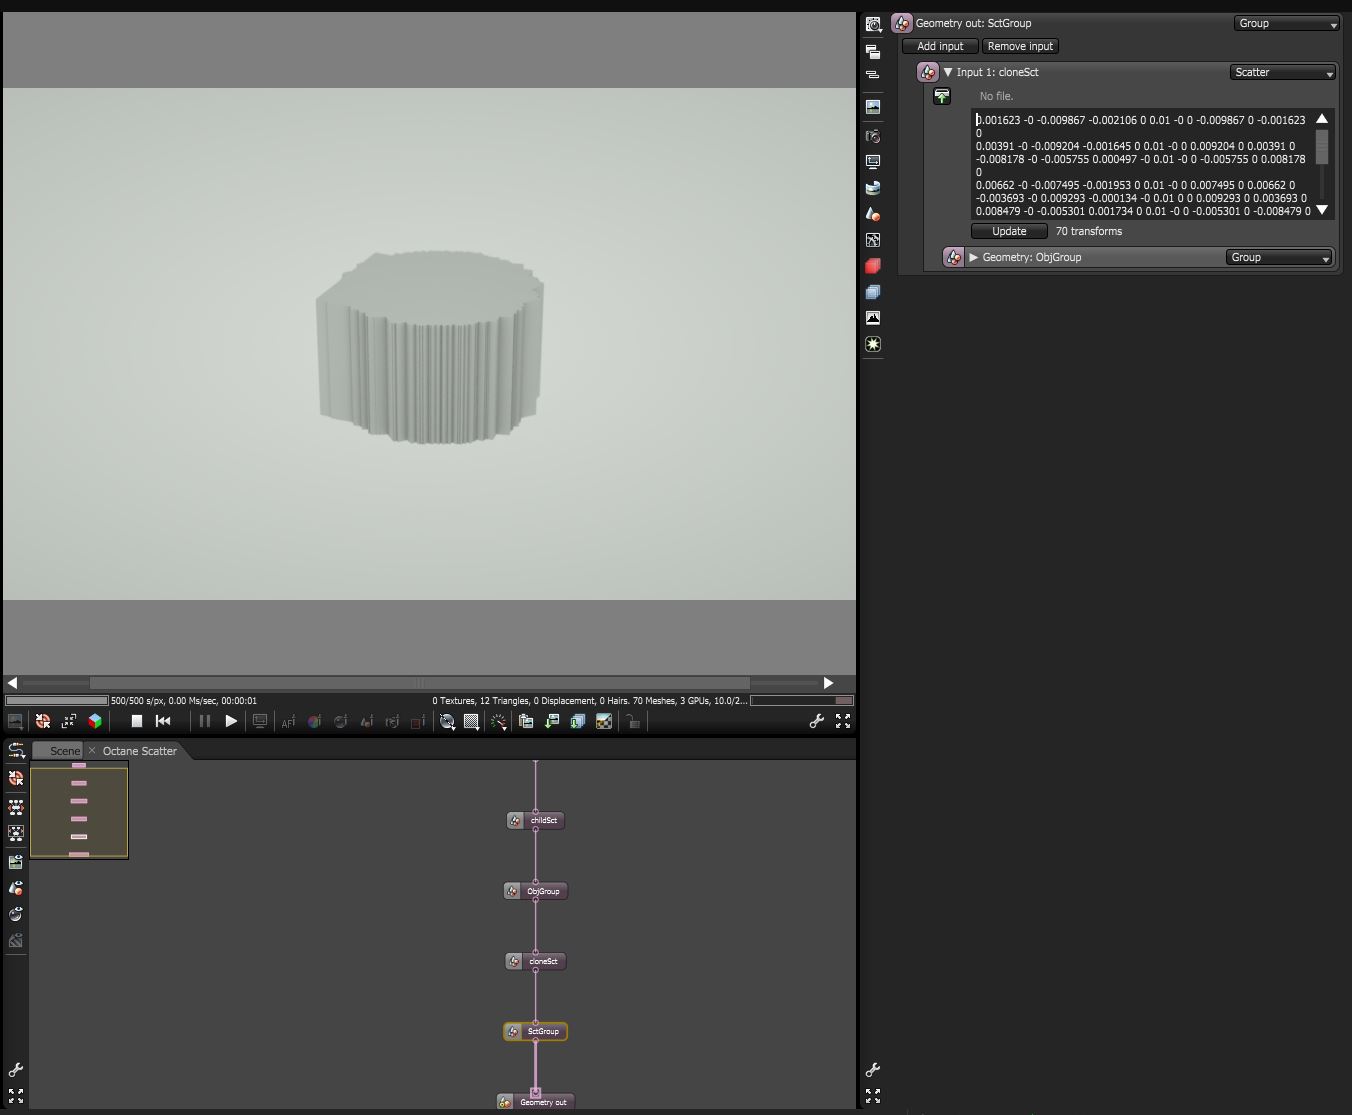Open the Geometry out SctGroup type dropdown
The width and height of the screenshot is (1352, 1115).
pos(1286,23)
